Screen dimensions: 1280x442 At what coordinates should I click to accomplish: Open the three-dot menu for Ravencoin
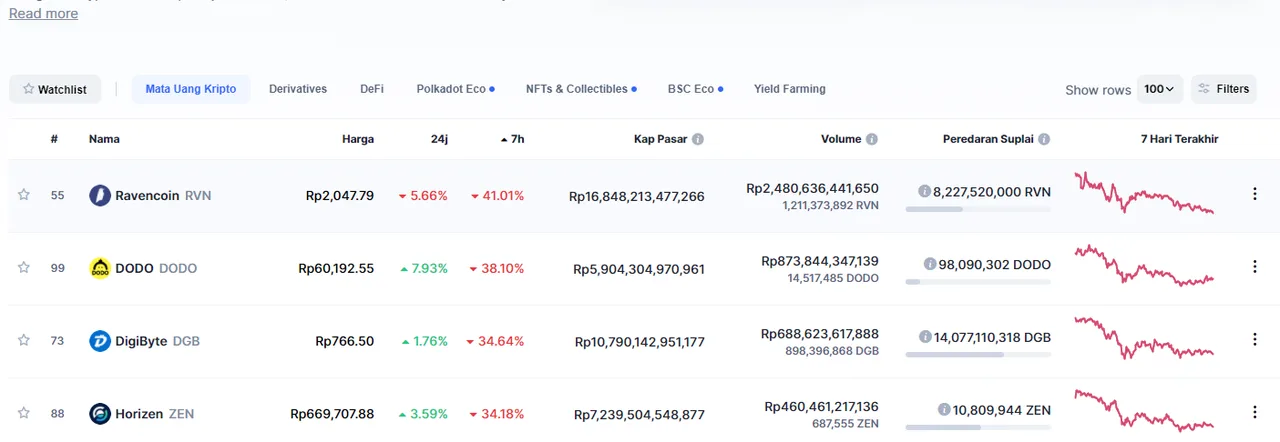pos(1255,194)
